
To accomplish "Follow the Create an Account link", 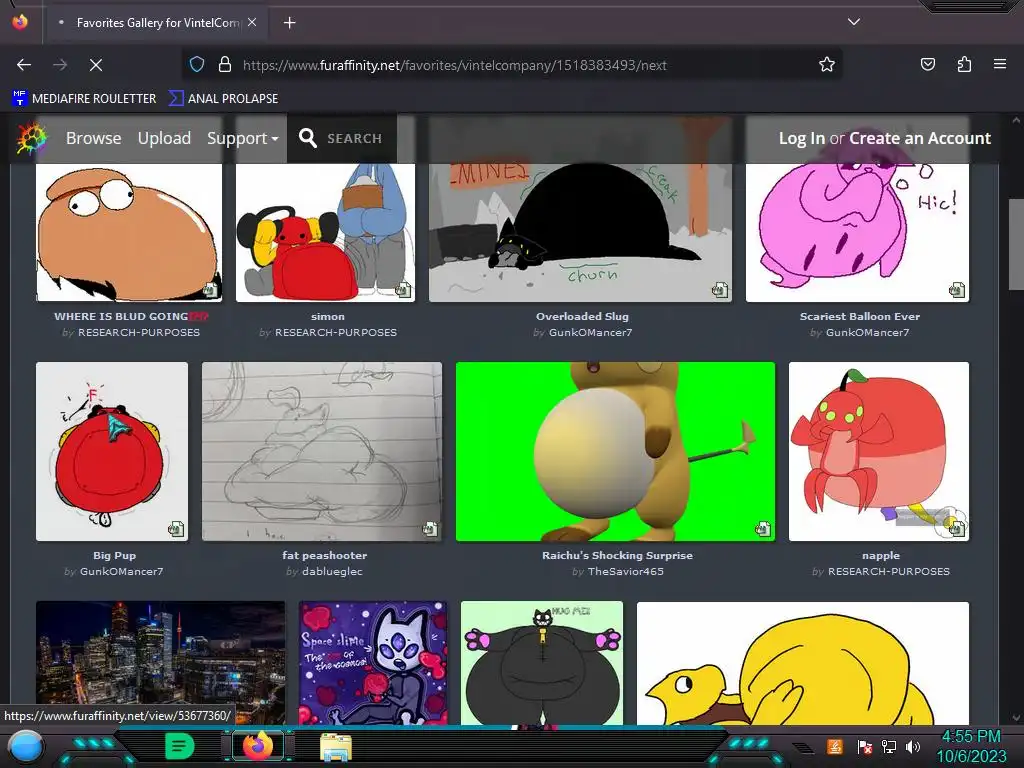I will coord(920,138).
